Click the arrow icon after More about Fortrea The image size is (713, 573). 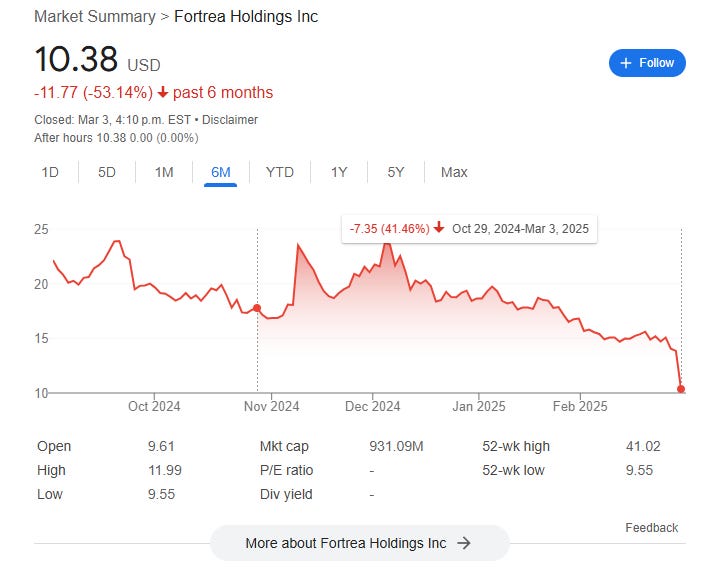click(x=464, y=543)
